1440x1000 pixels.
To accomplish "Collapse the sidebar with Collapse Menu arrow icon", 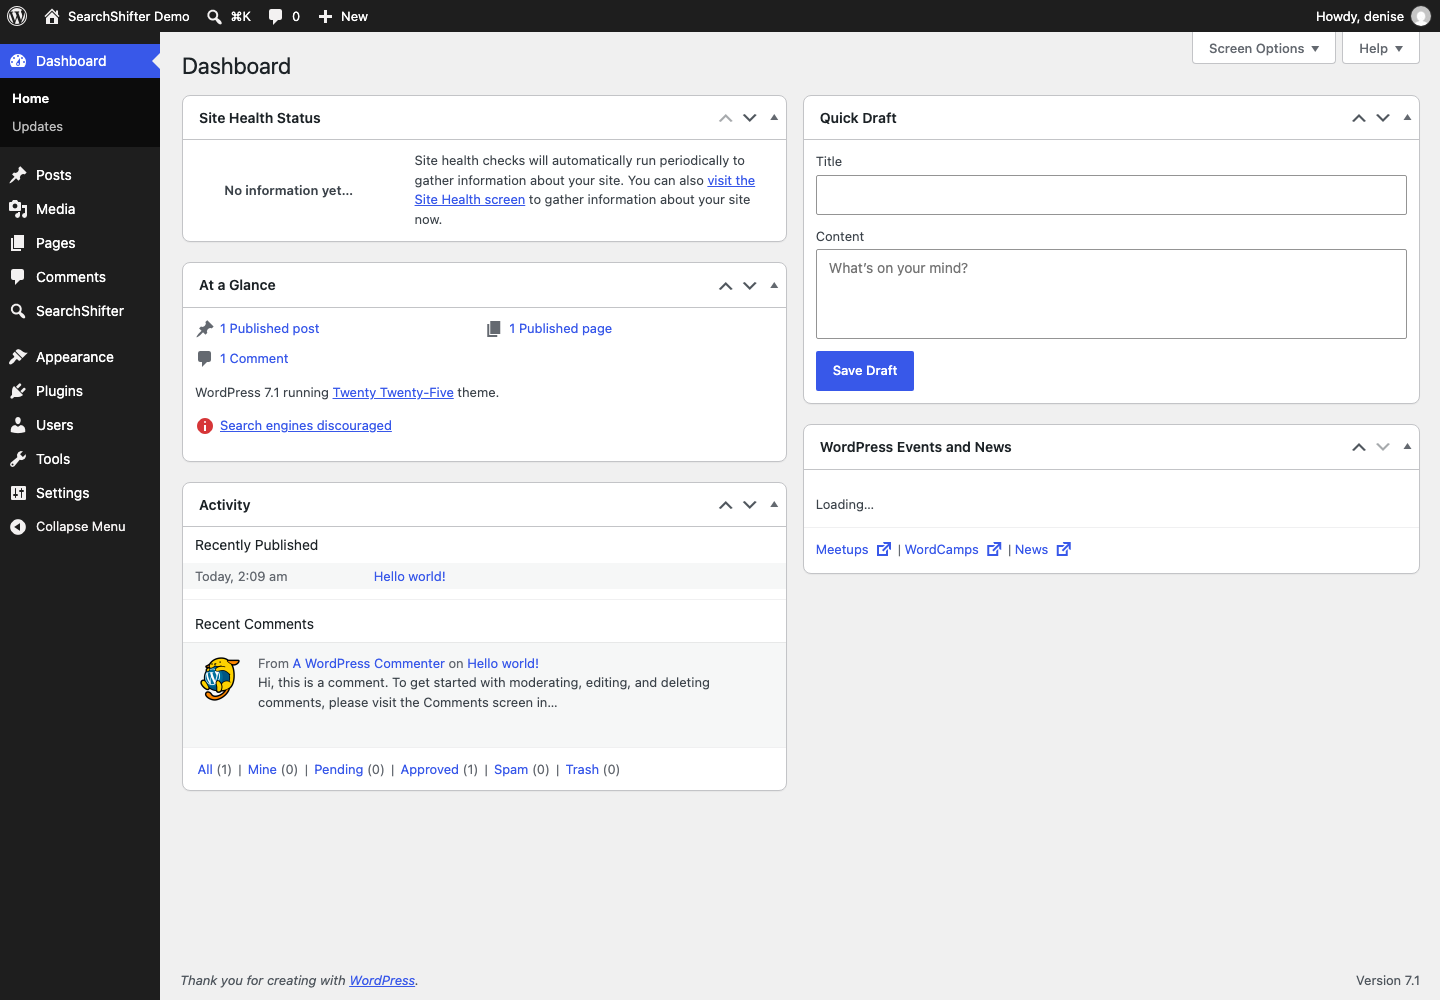I will coord(18,527).
